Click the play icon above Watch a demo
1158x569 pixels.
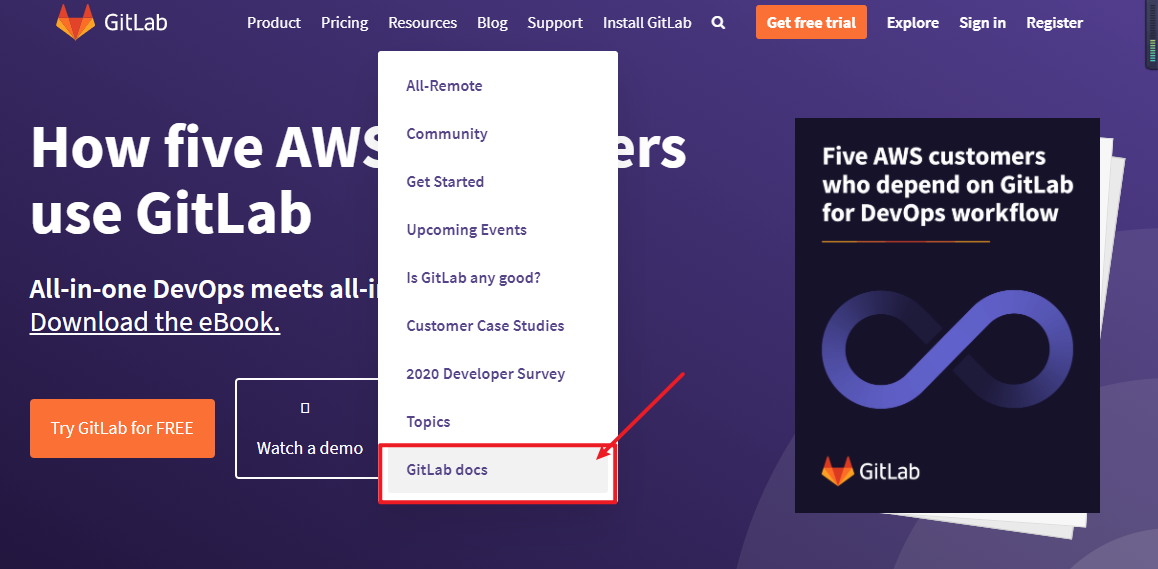click(x=305, y=408)
